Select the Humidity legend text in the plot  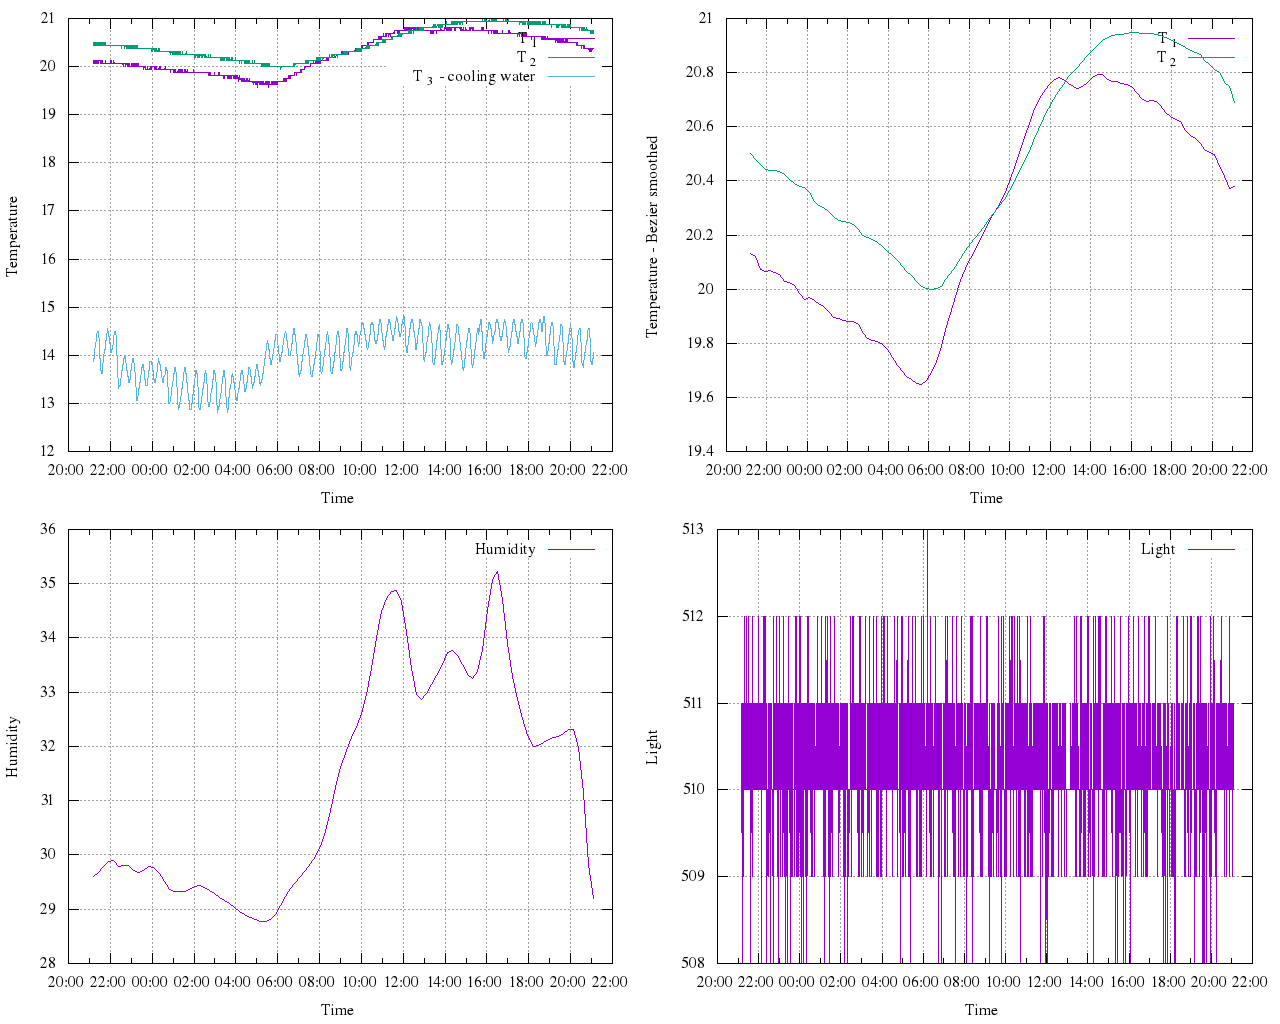[505, 549]
